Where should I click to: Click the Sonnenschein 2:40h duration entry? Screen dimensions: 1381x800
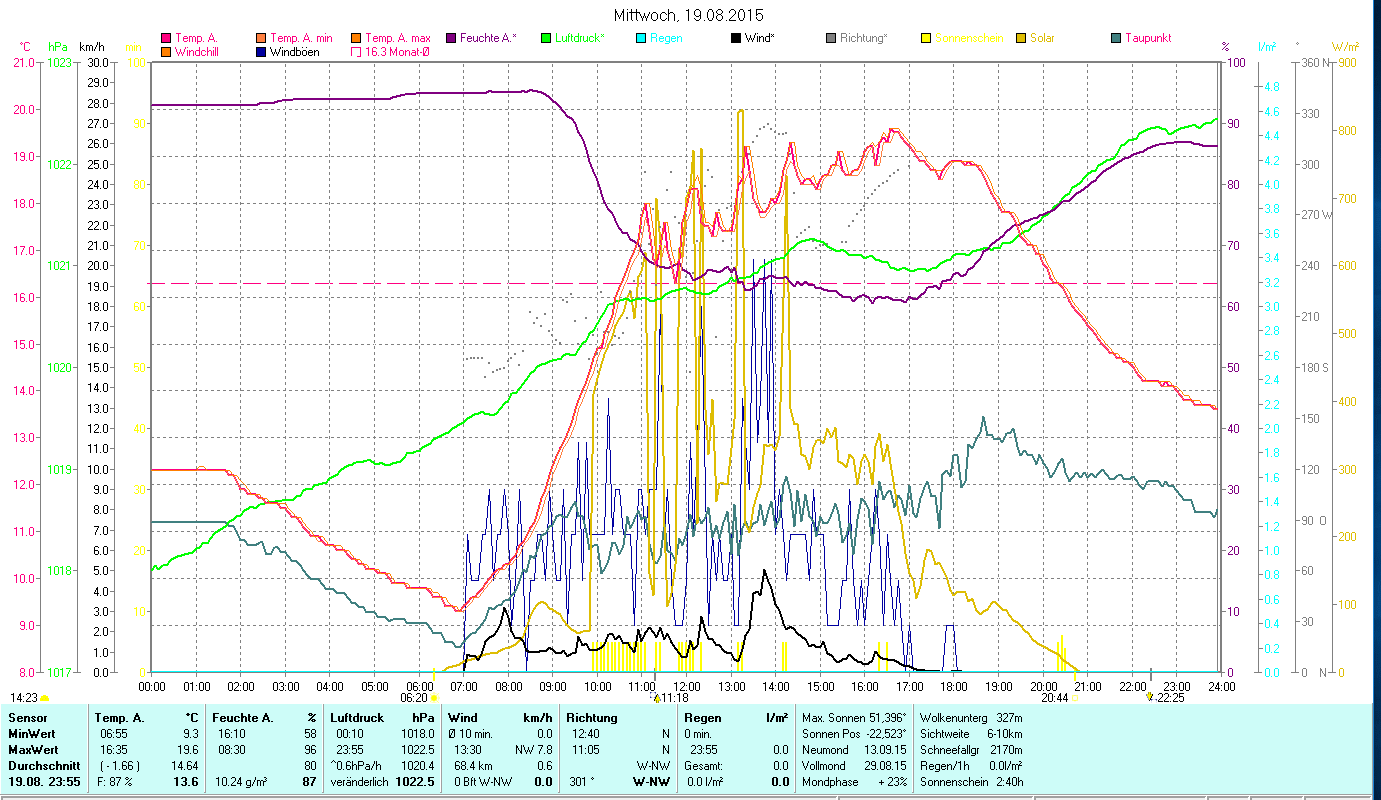(x=971, y=782)
